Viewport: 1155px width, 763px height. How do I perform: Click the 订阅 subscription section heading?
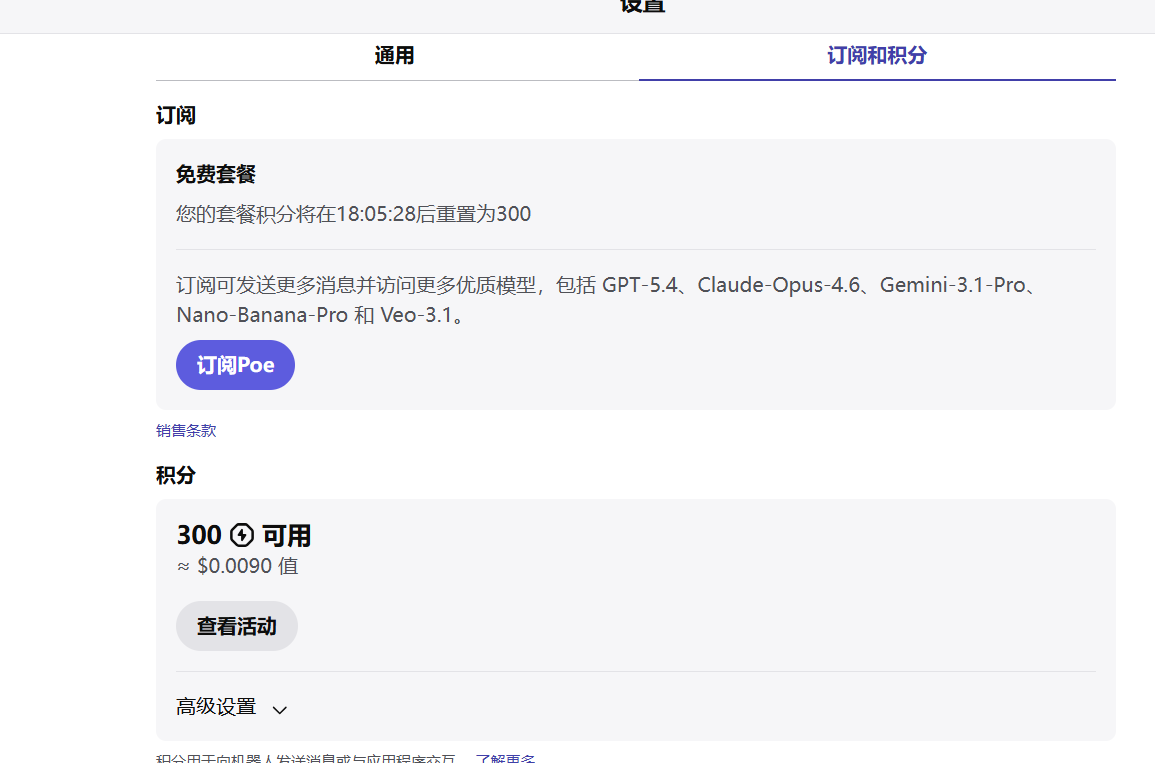click(176, 115)
